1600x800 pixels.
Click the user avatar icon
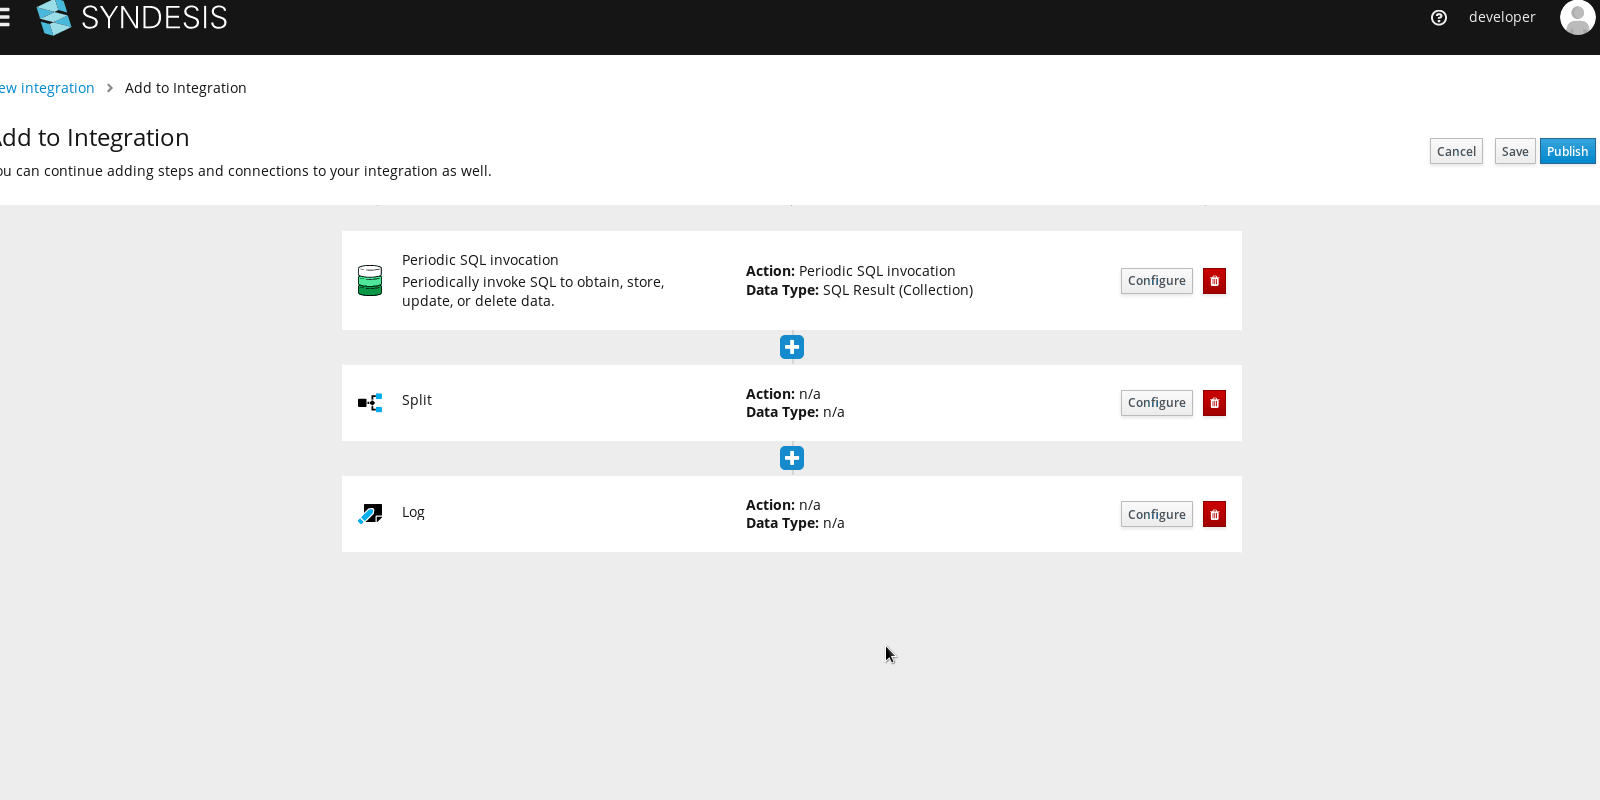click(x=1577, y=17)
